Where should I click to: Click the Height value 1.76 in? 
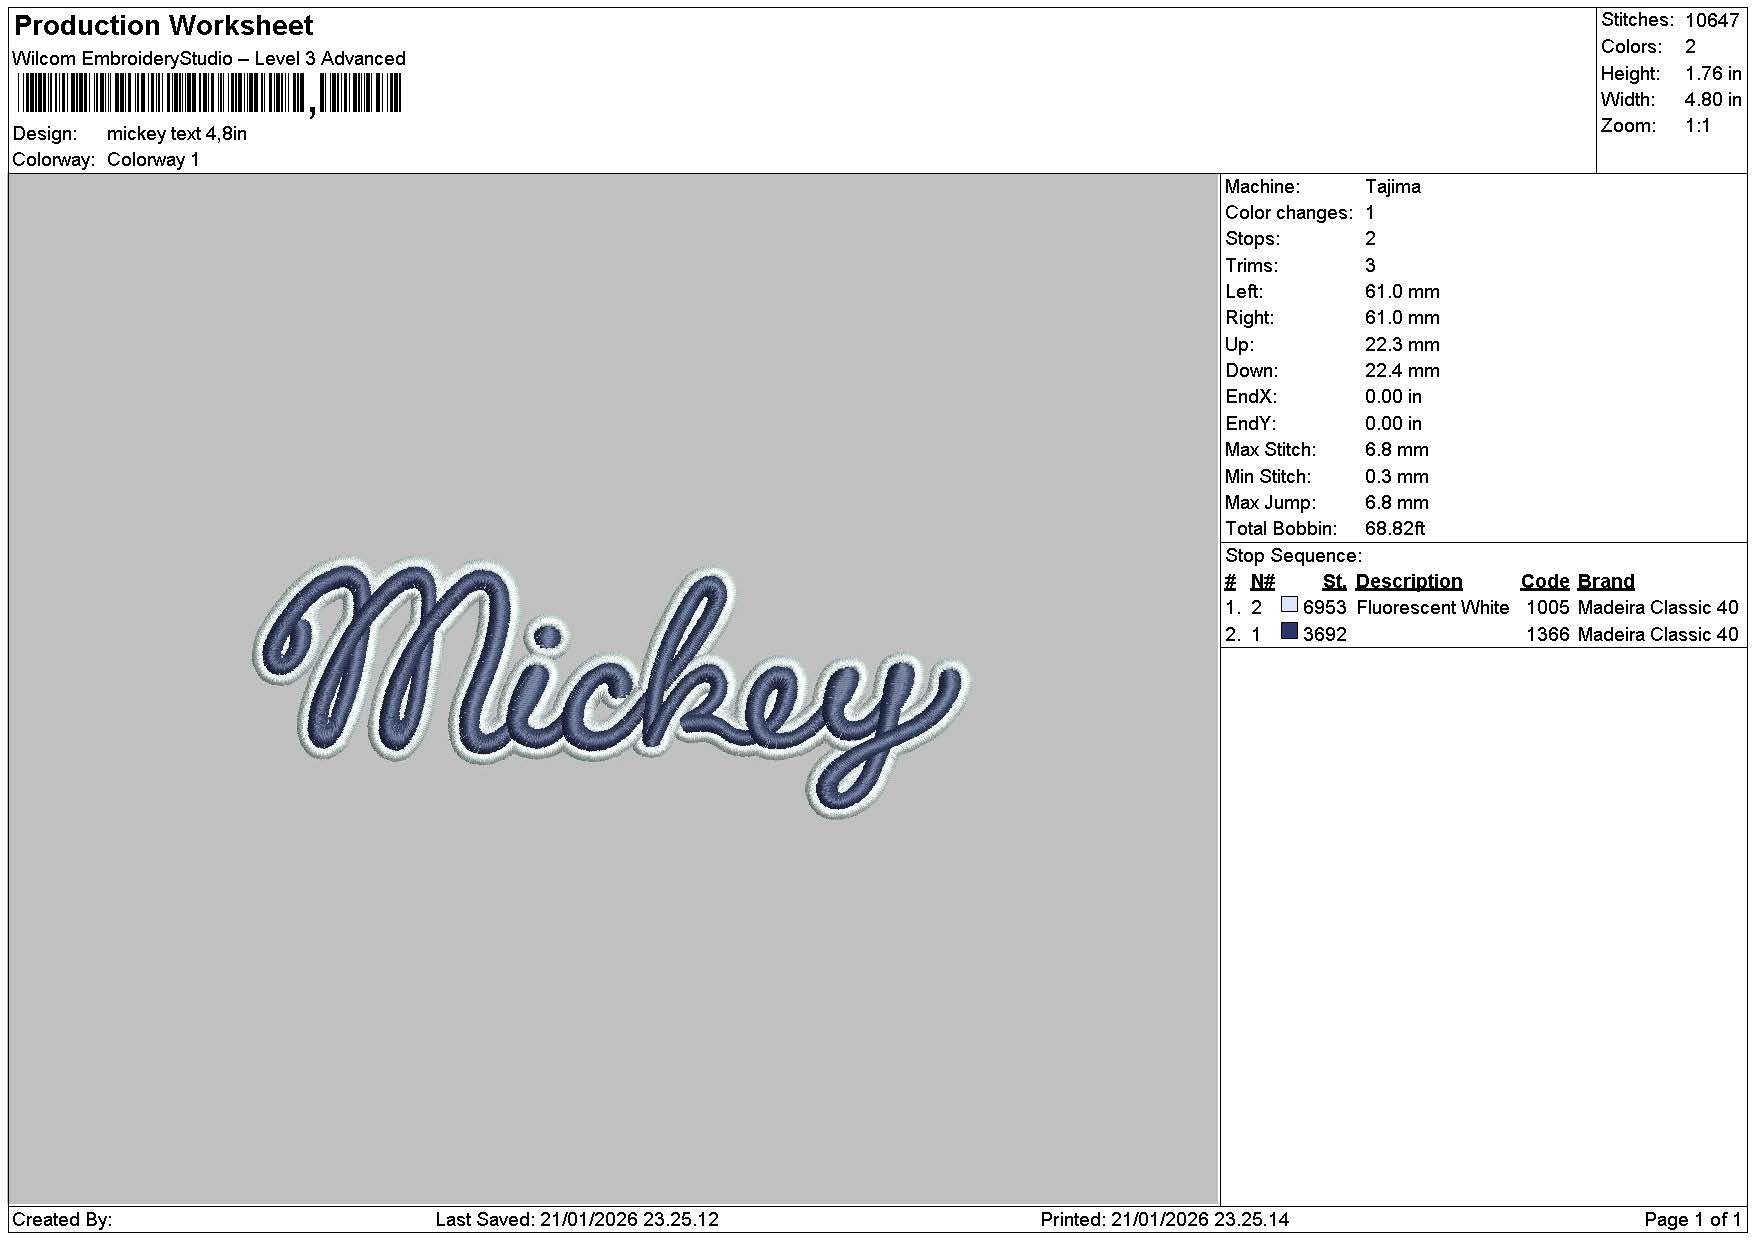[1713, 73]
